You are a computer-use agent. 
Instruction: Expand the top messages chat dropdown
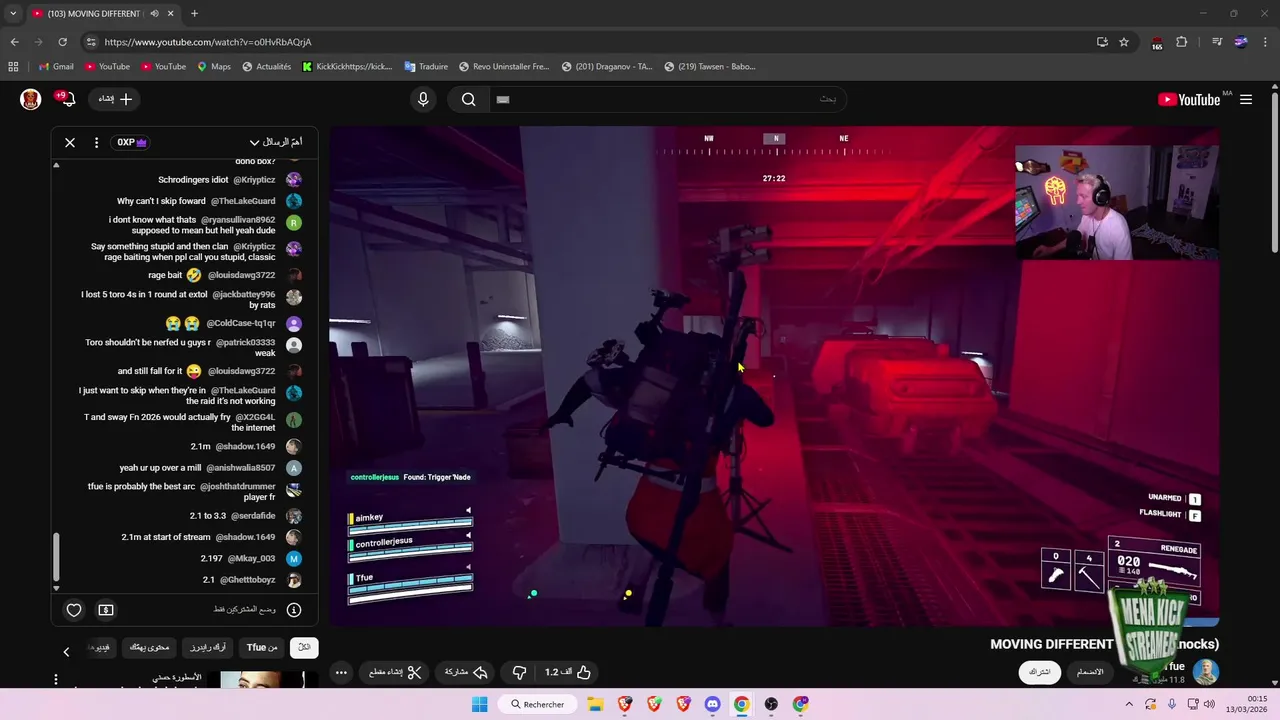pos(276,142)
